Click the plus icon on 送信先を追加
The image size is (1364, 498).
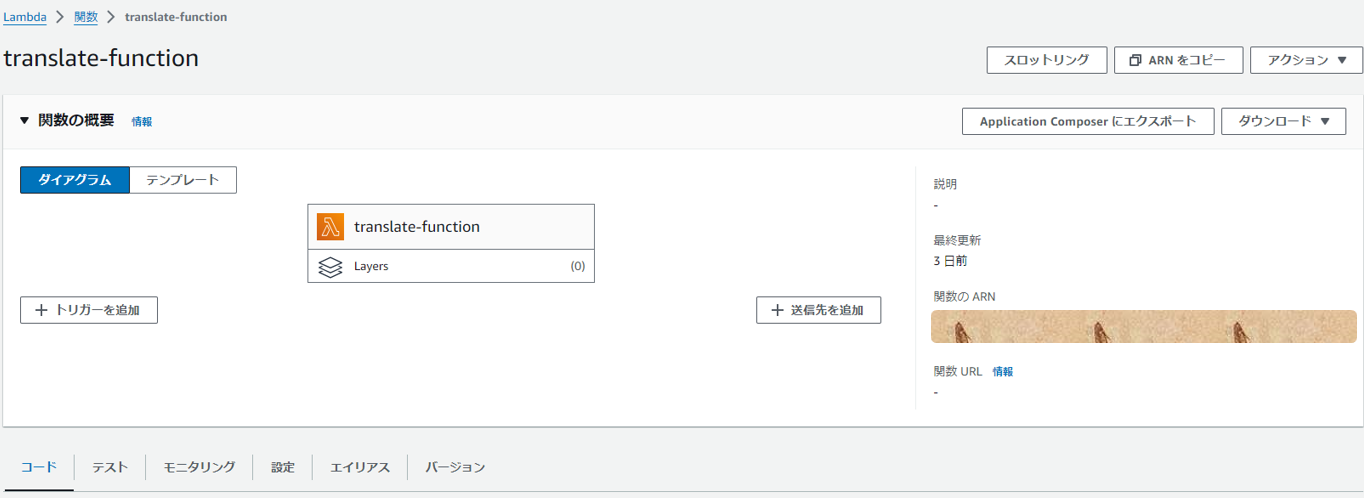777,310
